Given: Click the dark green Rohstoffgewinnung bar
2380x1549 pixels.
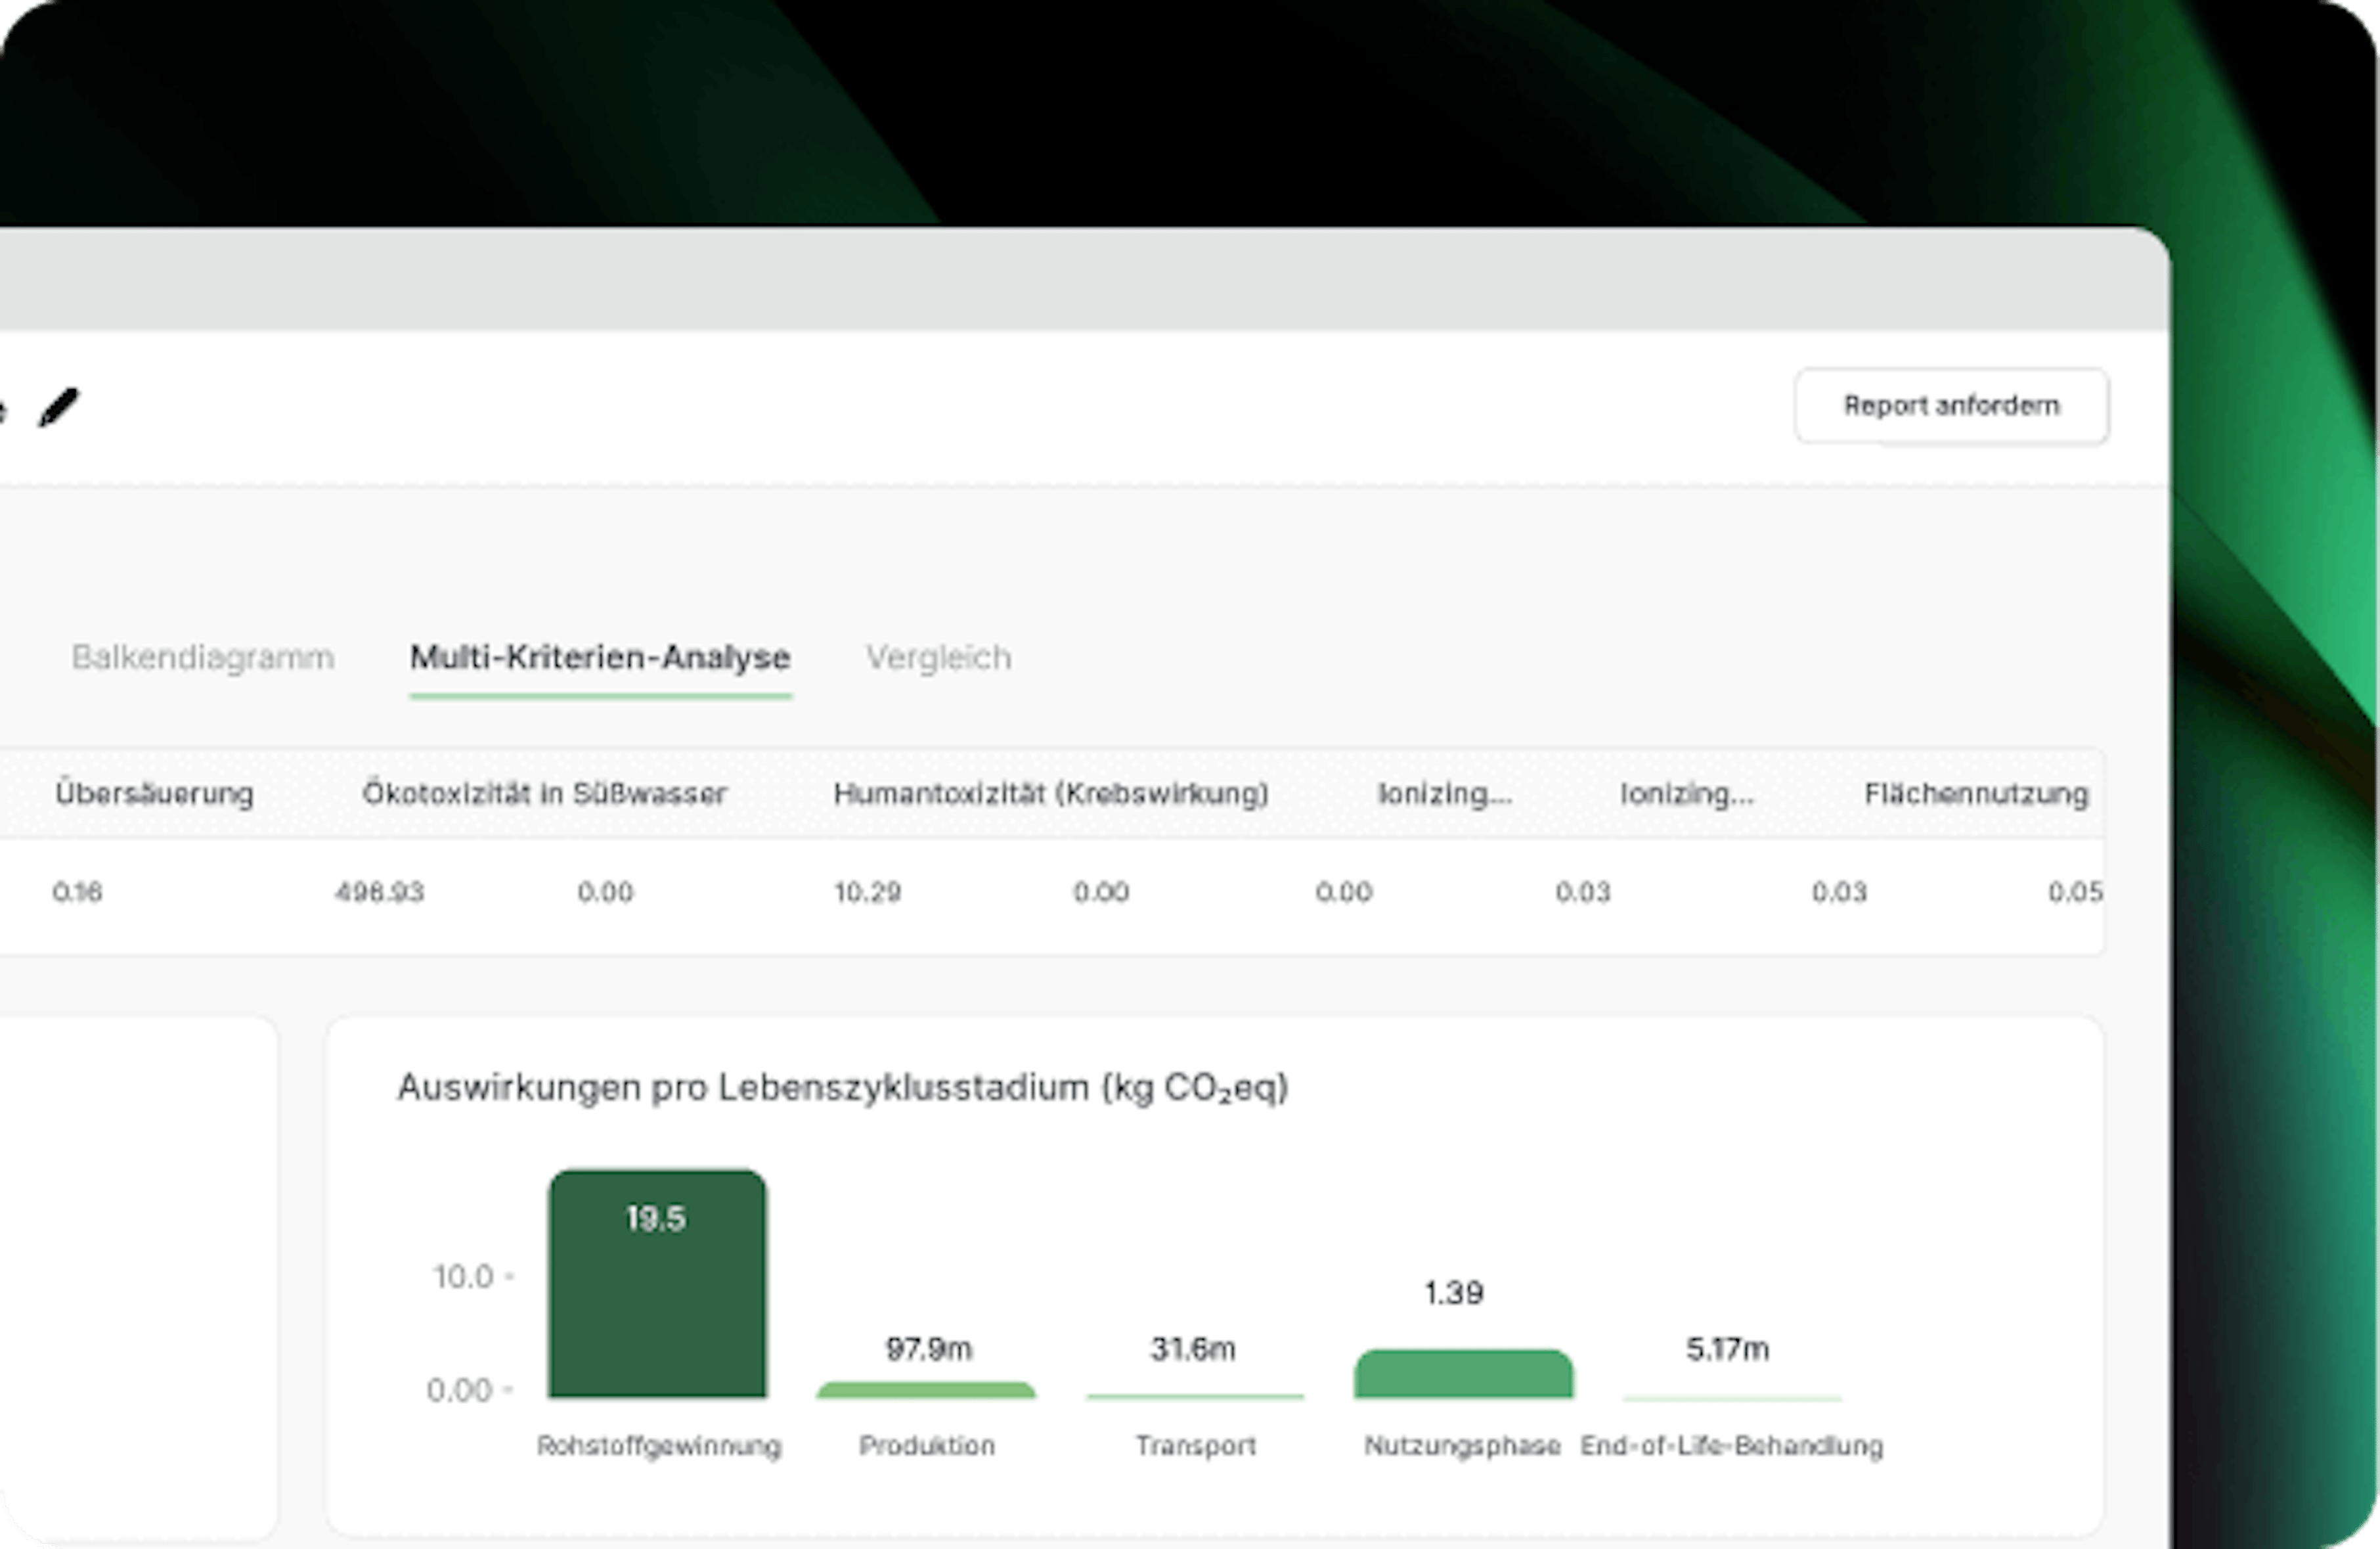Looking at the screenshot, I should (x=657, y=1300).
